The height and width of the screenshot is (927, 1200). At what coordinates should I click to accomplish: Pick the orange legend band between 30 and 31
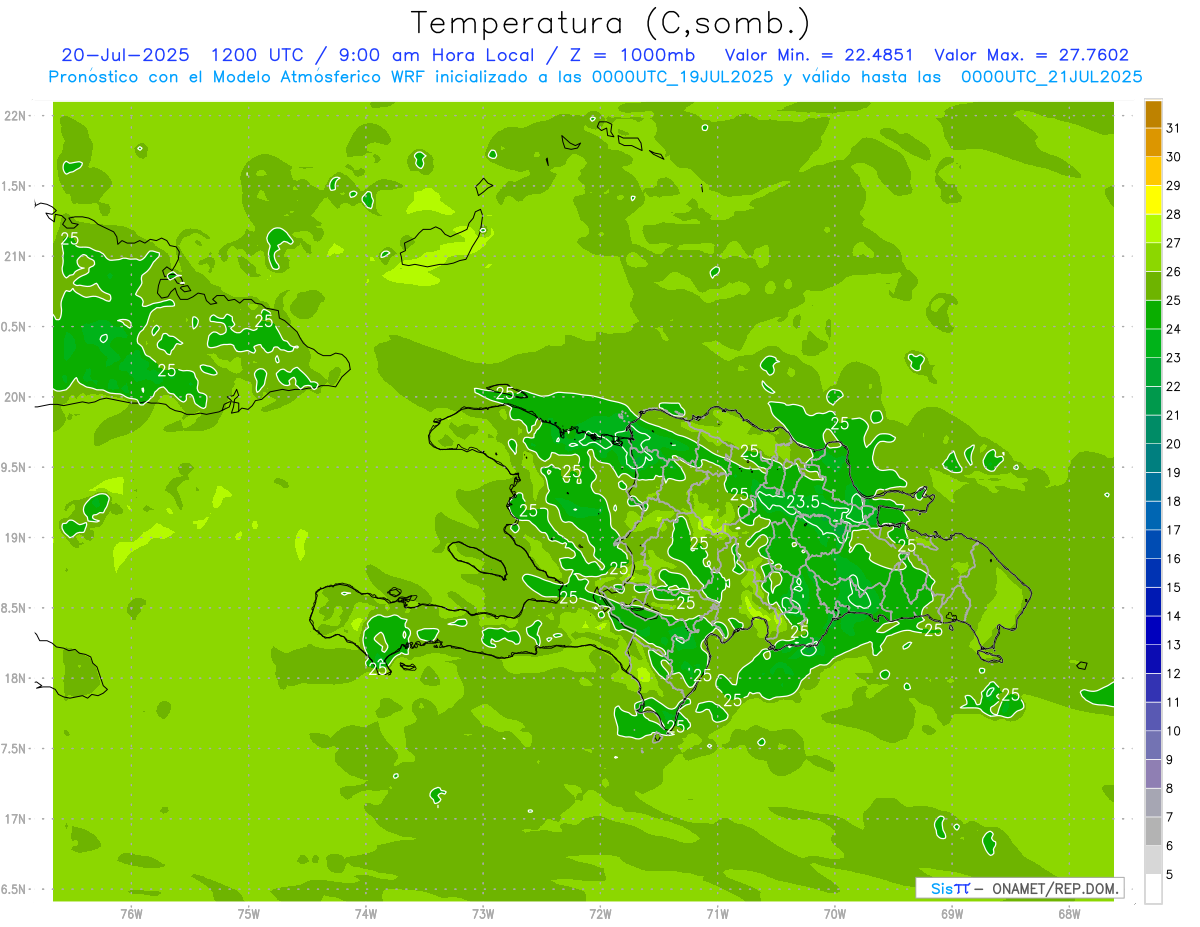pyautogui.click(x=1153, y=143)
